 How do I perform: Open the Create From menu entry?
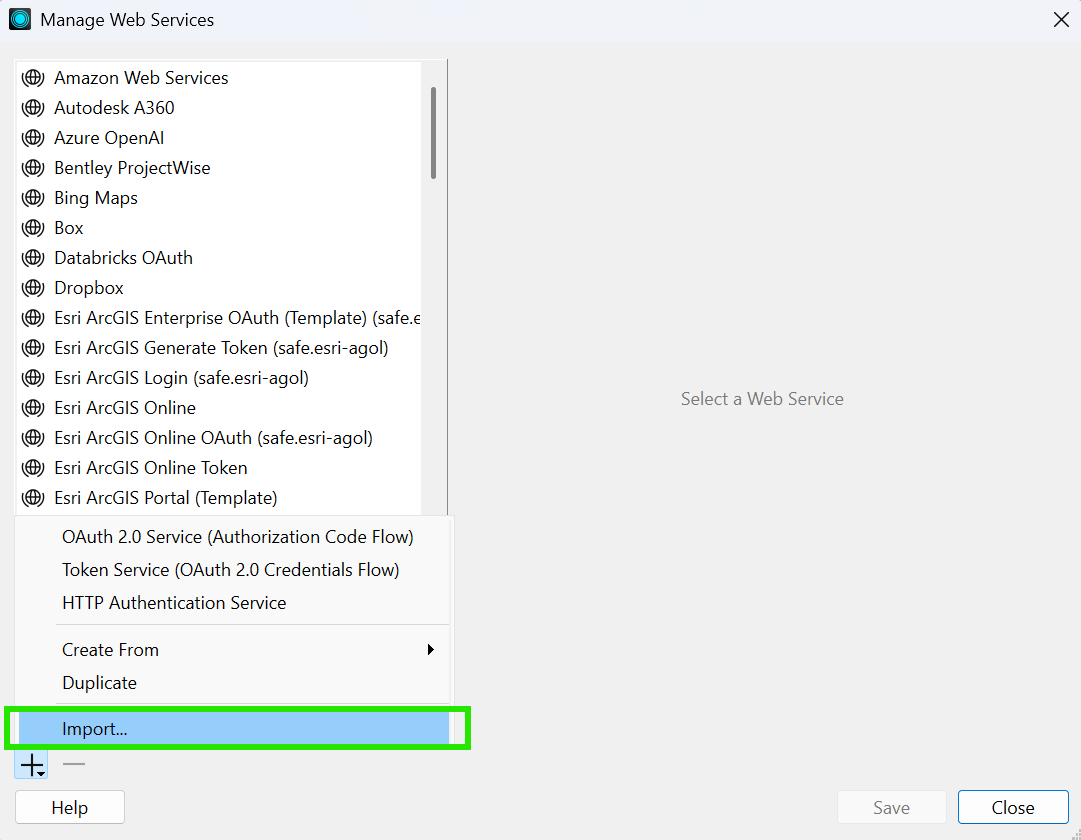tap(234, 650)
